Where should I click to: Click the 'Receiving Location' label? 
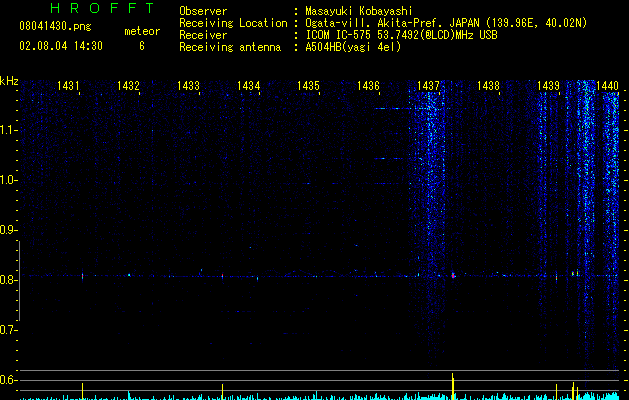pyautogui.click(x=233, y=23)
